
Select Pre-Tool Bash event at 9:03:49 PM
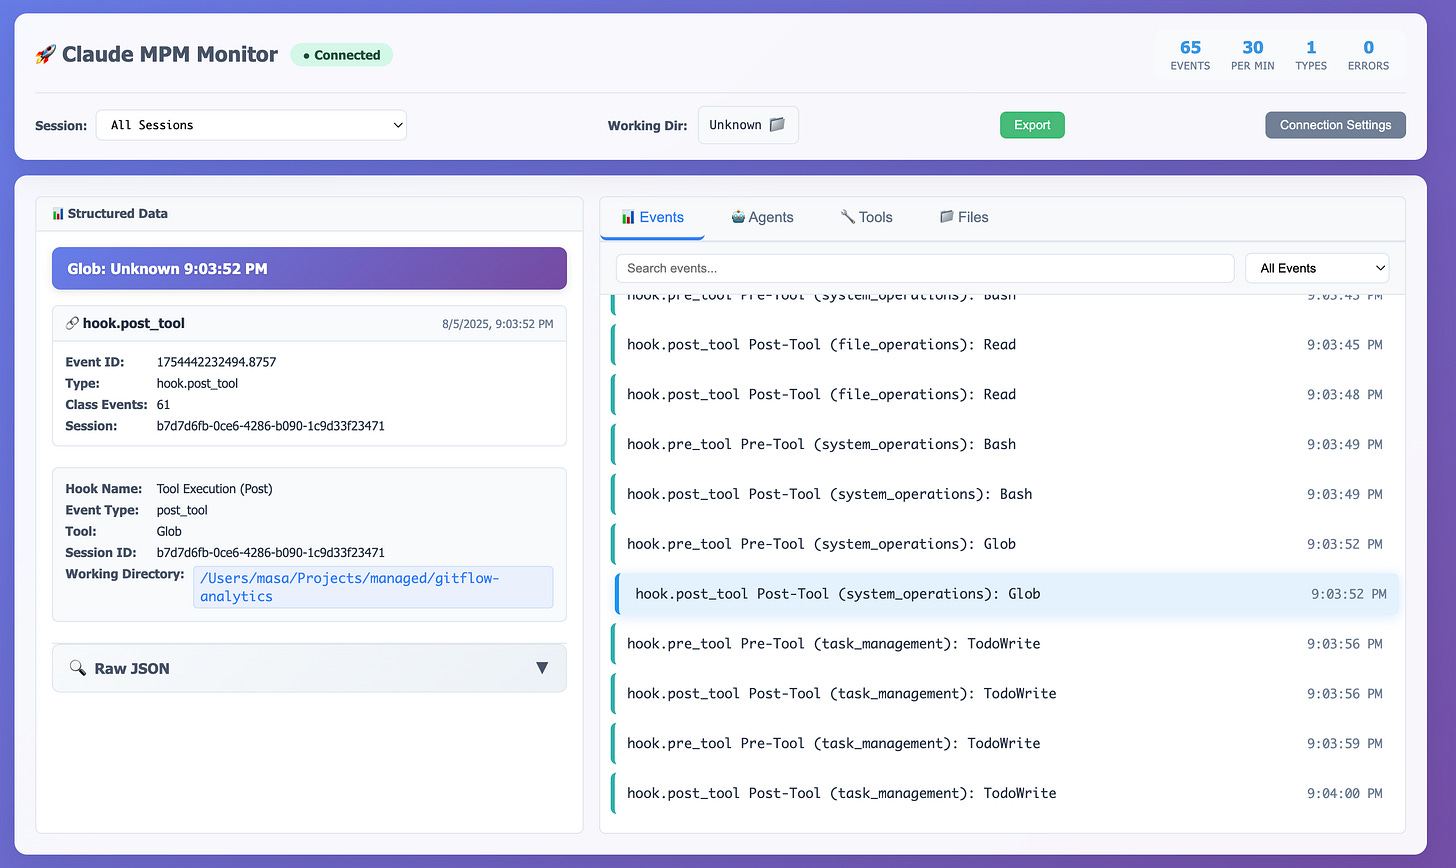1007,444
